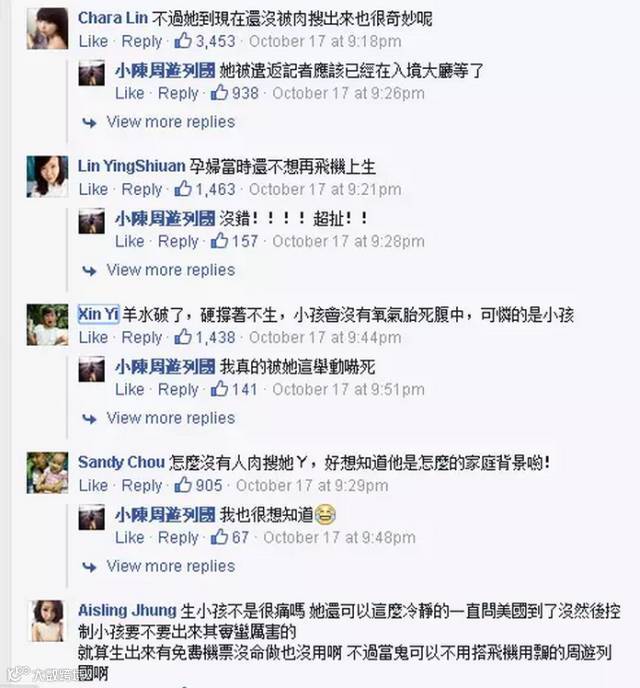The image size is (640, 688).
Task: Click Xin Yi's profile picture
Action: (47, 325)
